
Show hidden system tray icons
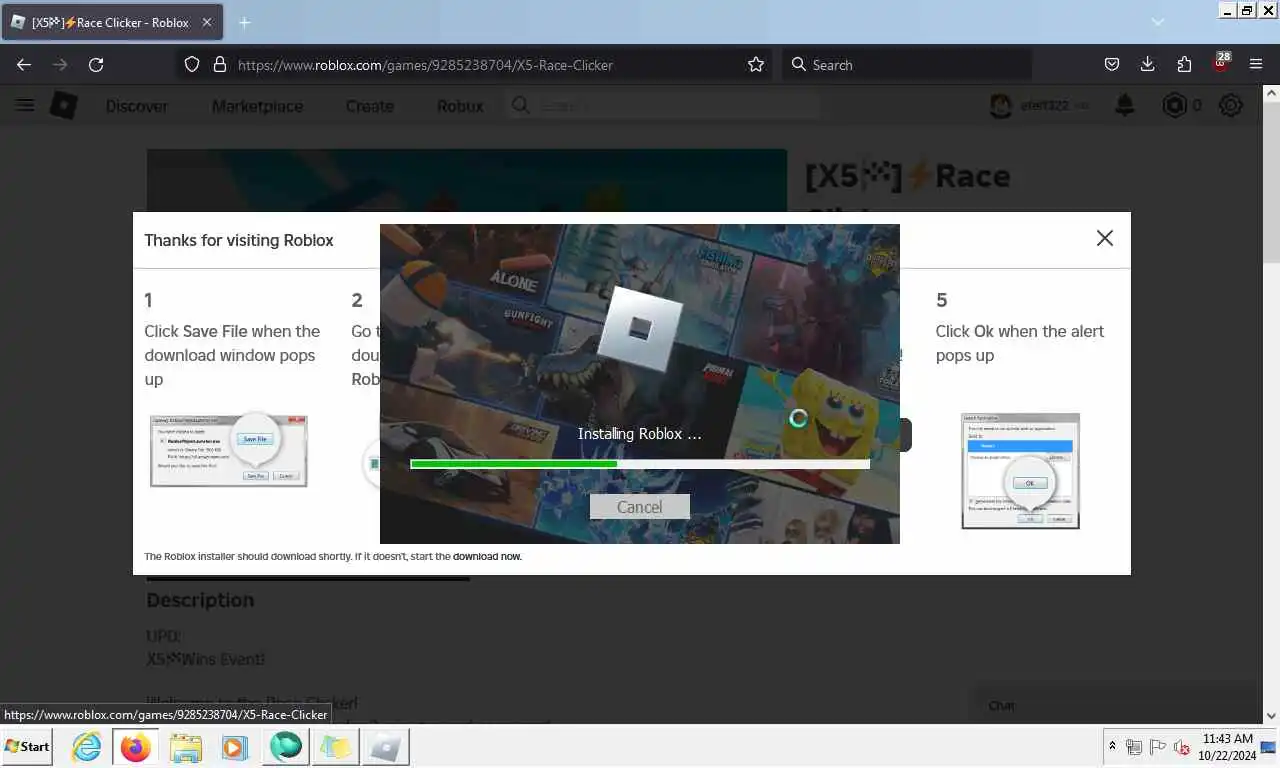click(x=1112, y=747)
